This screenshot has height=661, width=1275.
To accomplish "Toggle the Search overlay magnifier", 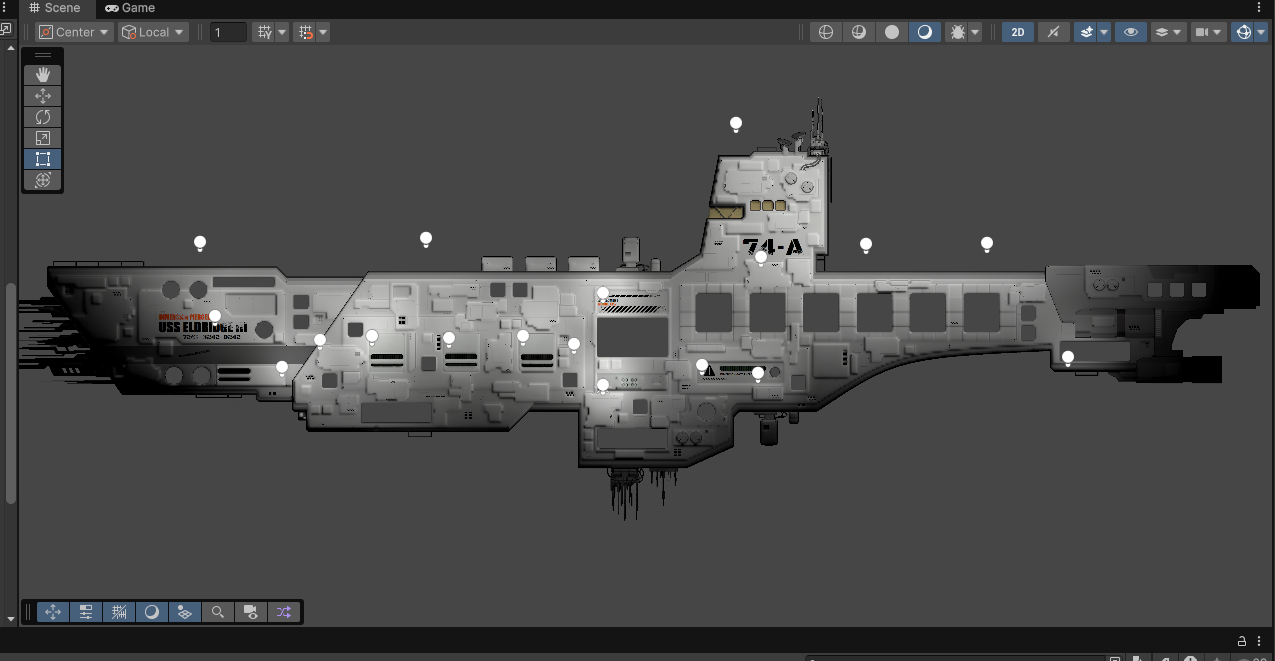I will coord(218,612).
